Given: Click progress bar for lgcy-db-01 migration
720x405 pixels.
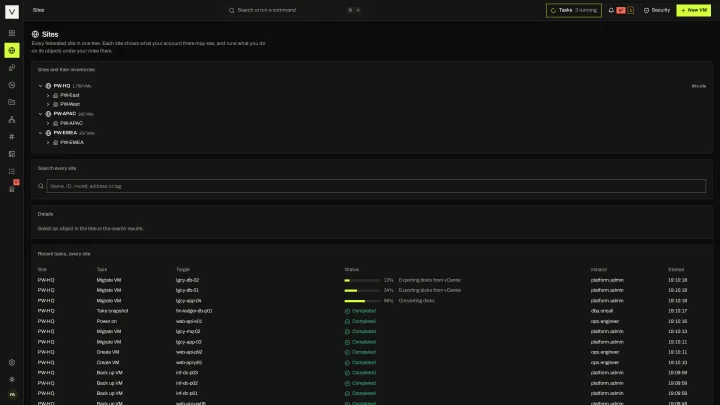Looking at the screenshot, I should [362, 290].
